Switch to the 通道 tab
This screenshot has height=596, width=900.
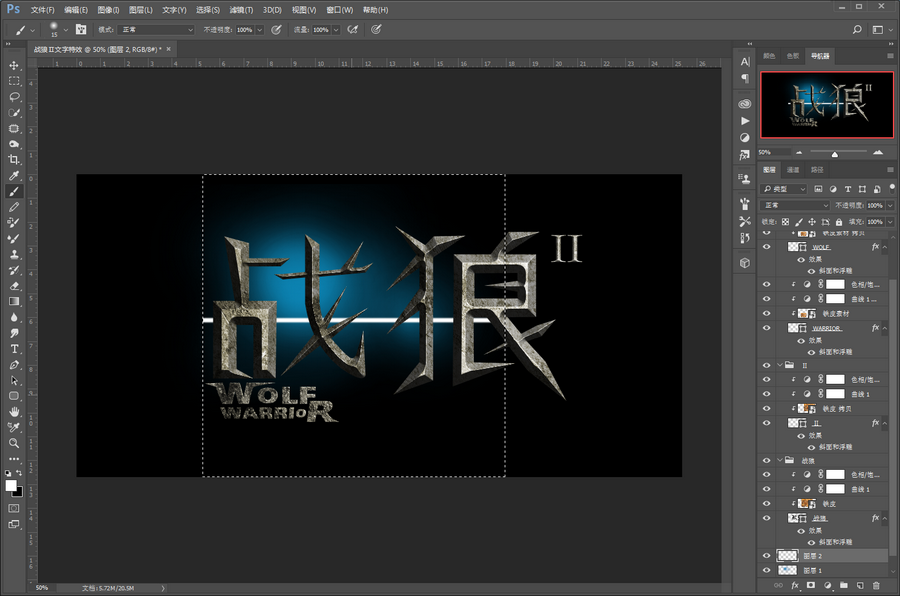click(793, 170)
